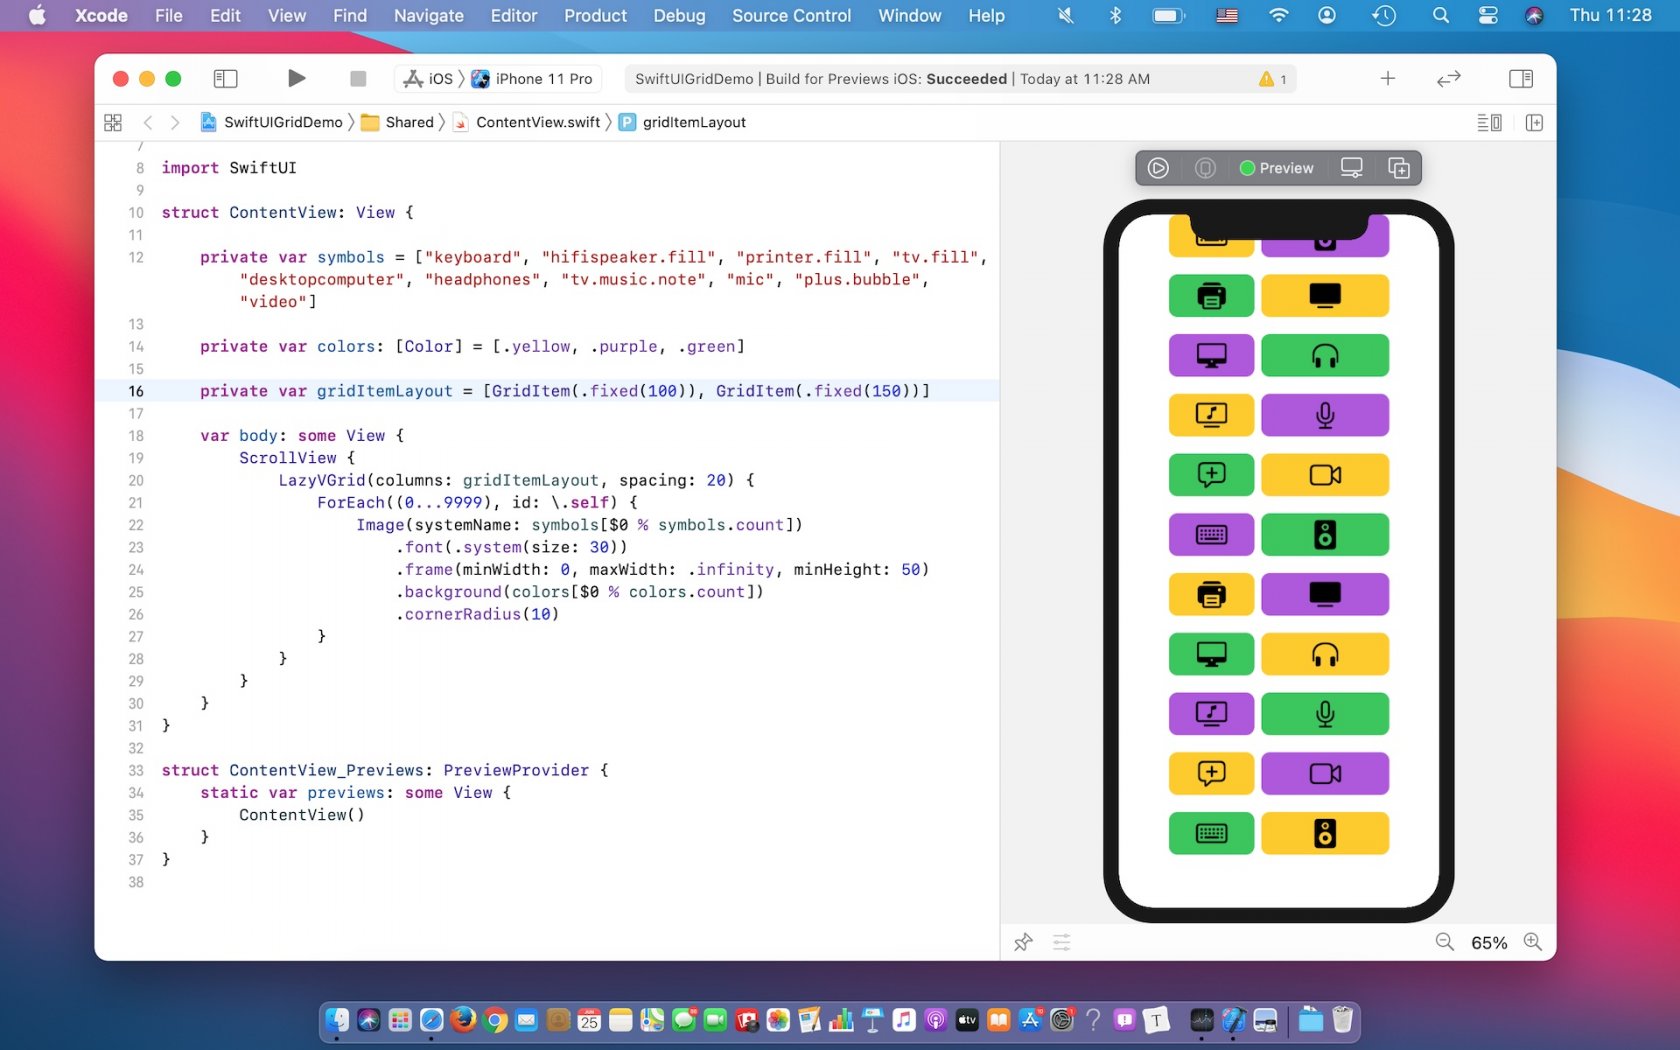Expand the ContentView.swift breadcrumb

[x=537, y=123]
